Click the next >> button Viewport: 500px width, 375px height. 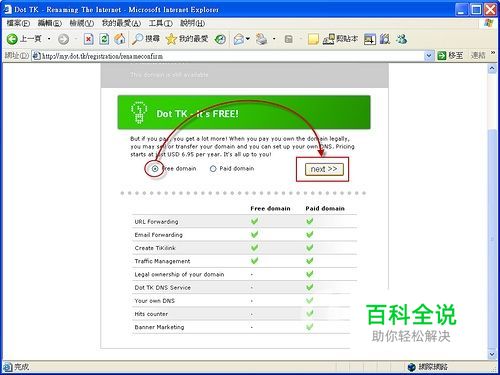point(324,169)
